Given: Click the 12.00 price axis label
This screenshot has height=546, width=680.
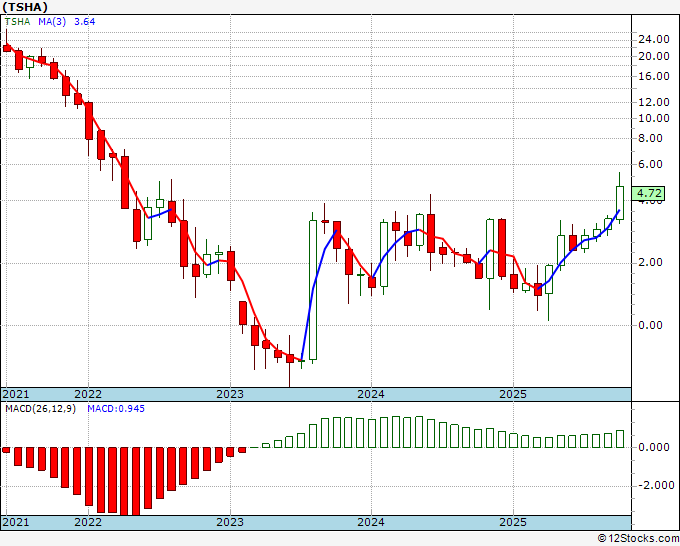Looking at the screenshot, I should pyautogui.click(x=654, y=102).
